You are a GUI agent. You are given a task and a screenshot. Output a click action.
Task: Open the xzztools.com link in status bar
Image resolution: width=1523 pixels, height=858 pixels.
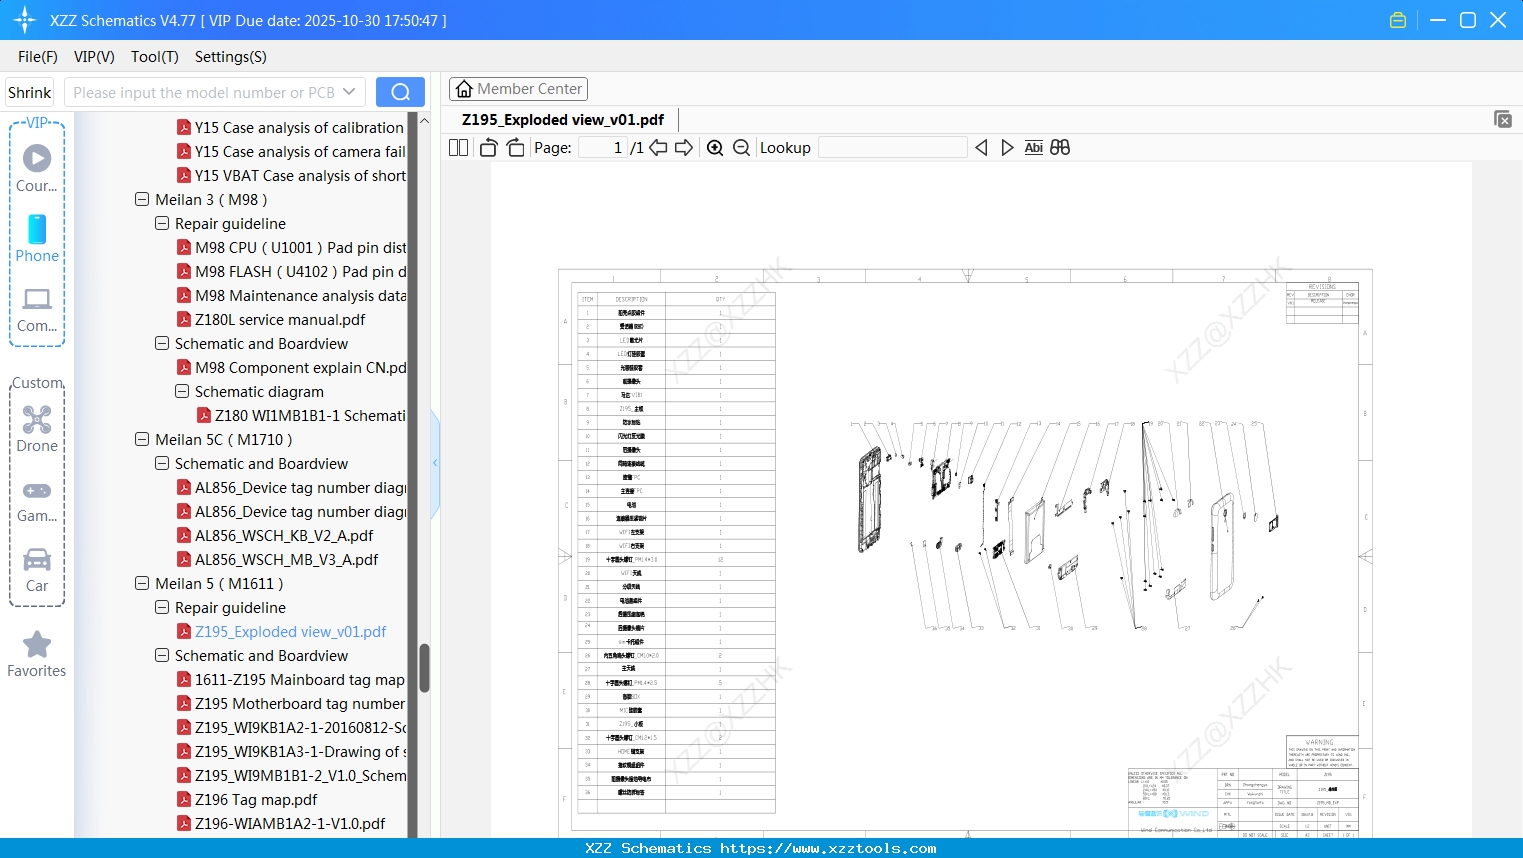tap(828, 848)
